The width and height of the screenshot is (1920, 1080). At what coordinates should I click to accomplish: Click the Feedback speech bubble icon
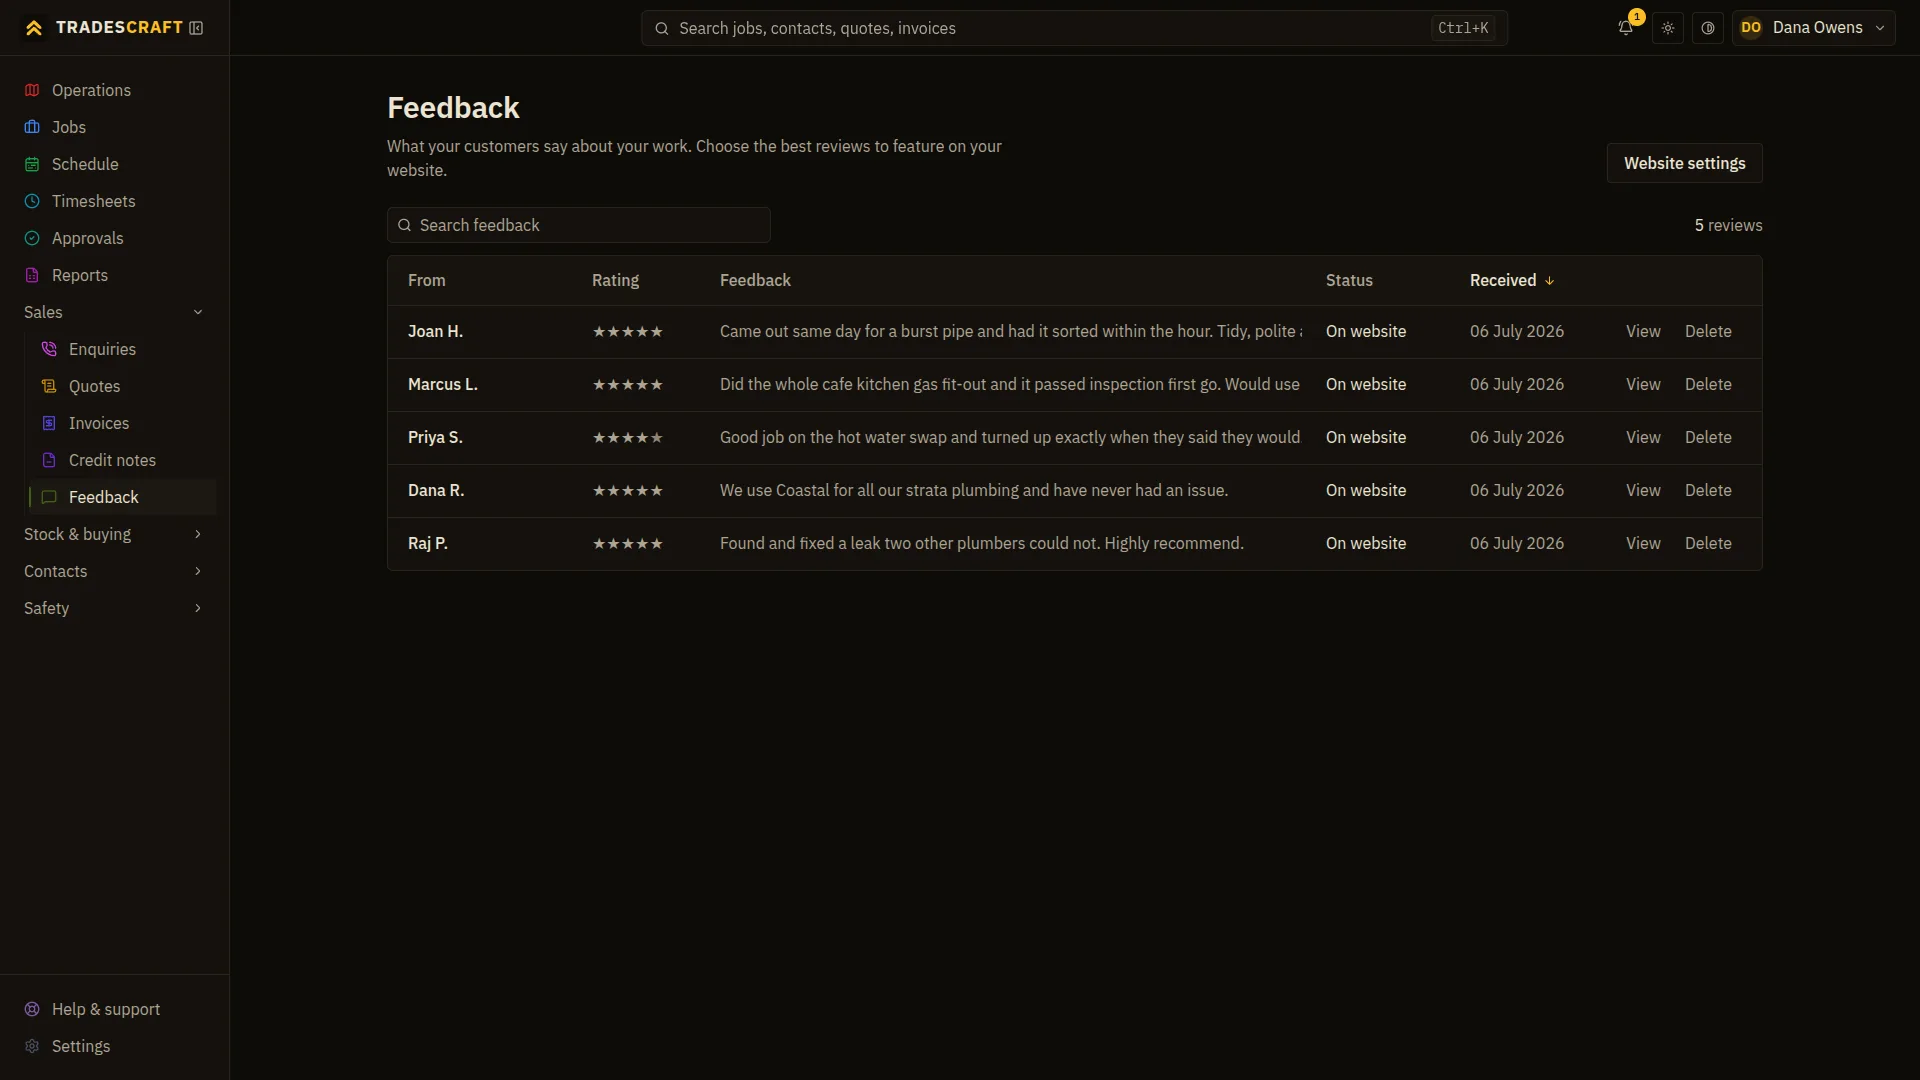[x=49, y=497]
